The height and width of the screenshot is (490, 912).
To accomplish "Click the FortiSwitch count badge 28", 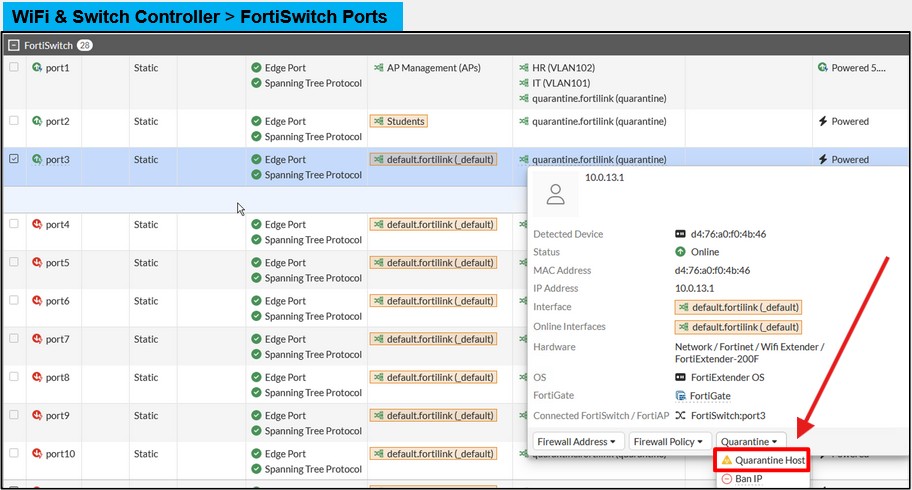I will [x=85, y=45].
